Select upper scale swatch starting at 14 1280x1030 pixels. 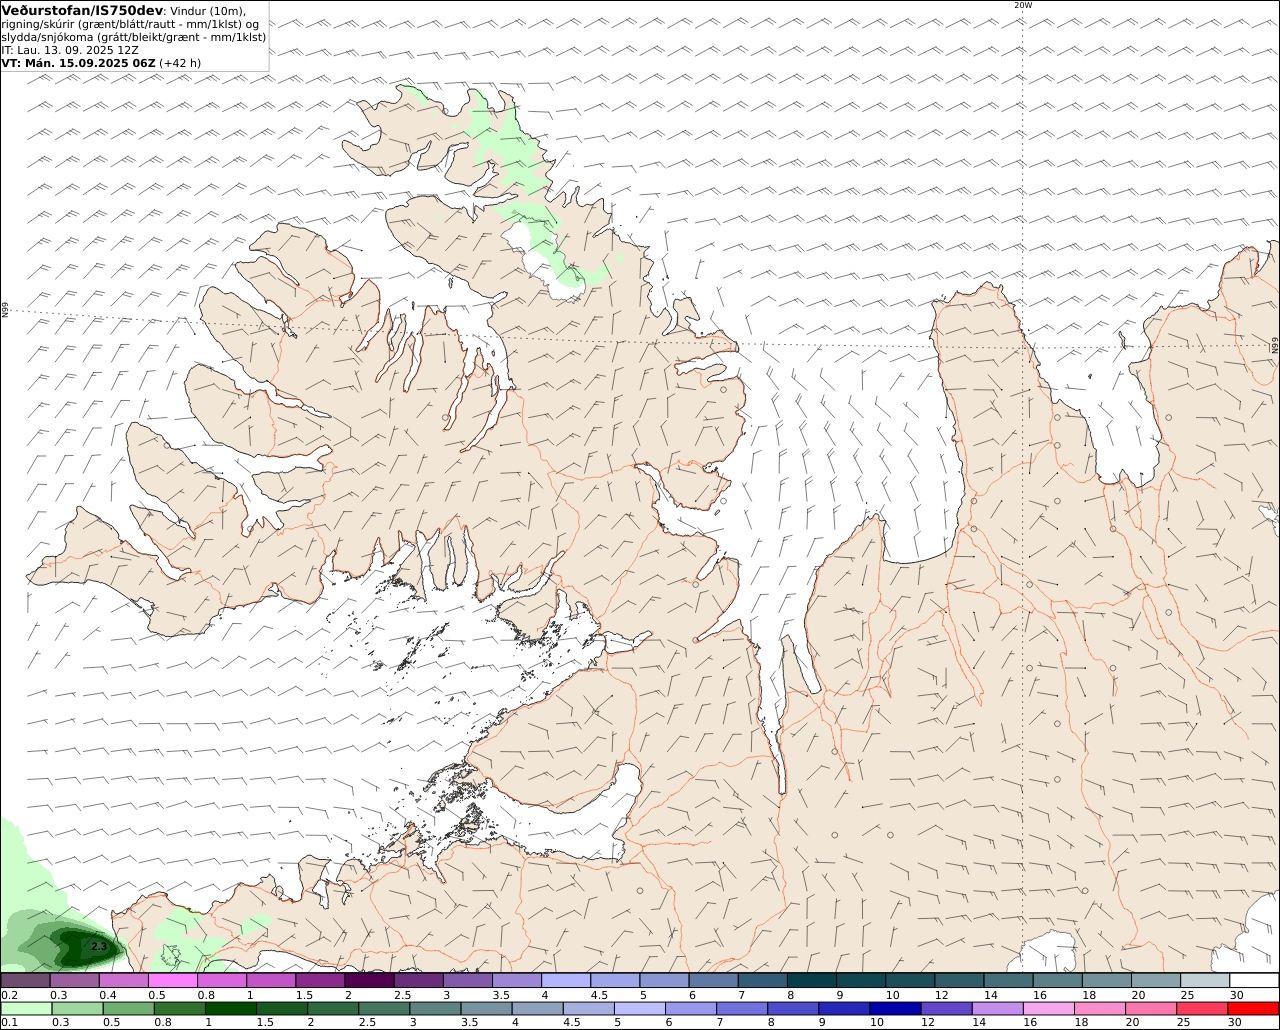point(1008,980)
